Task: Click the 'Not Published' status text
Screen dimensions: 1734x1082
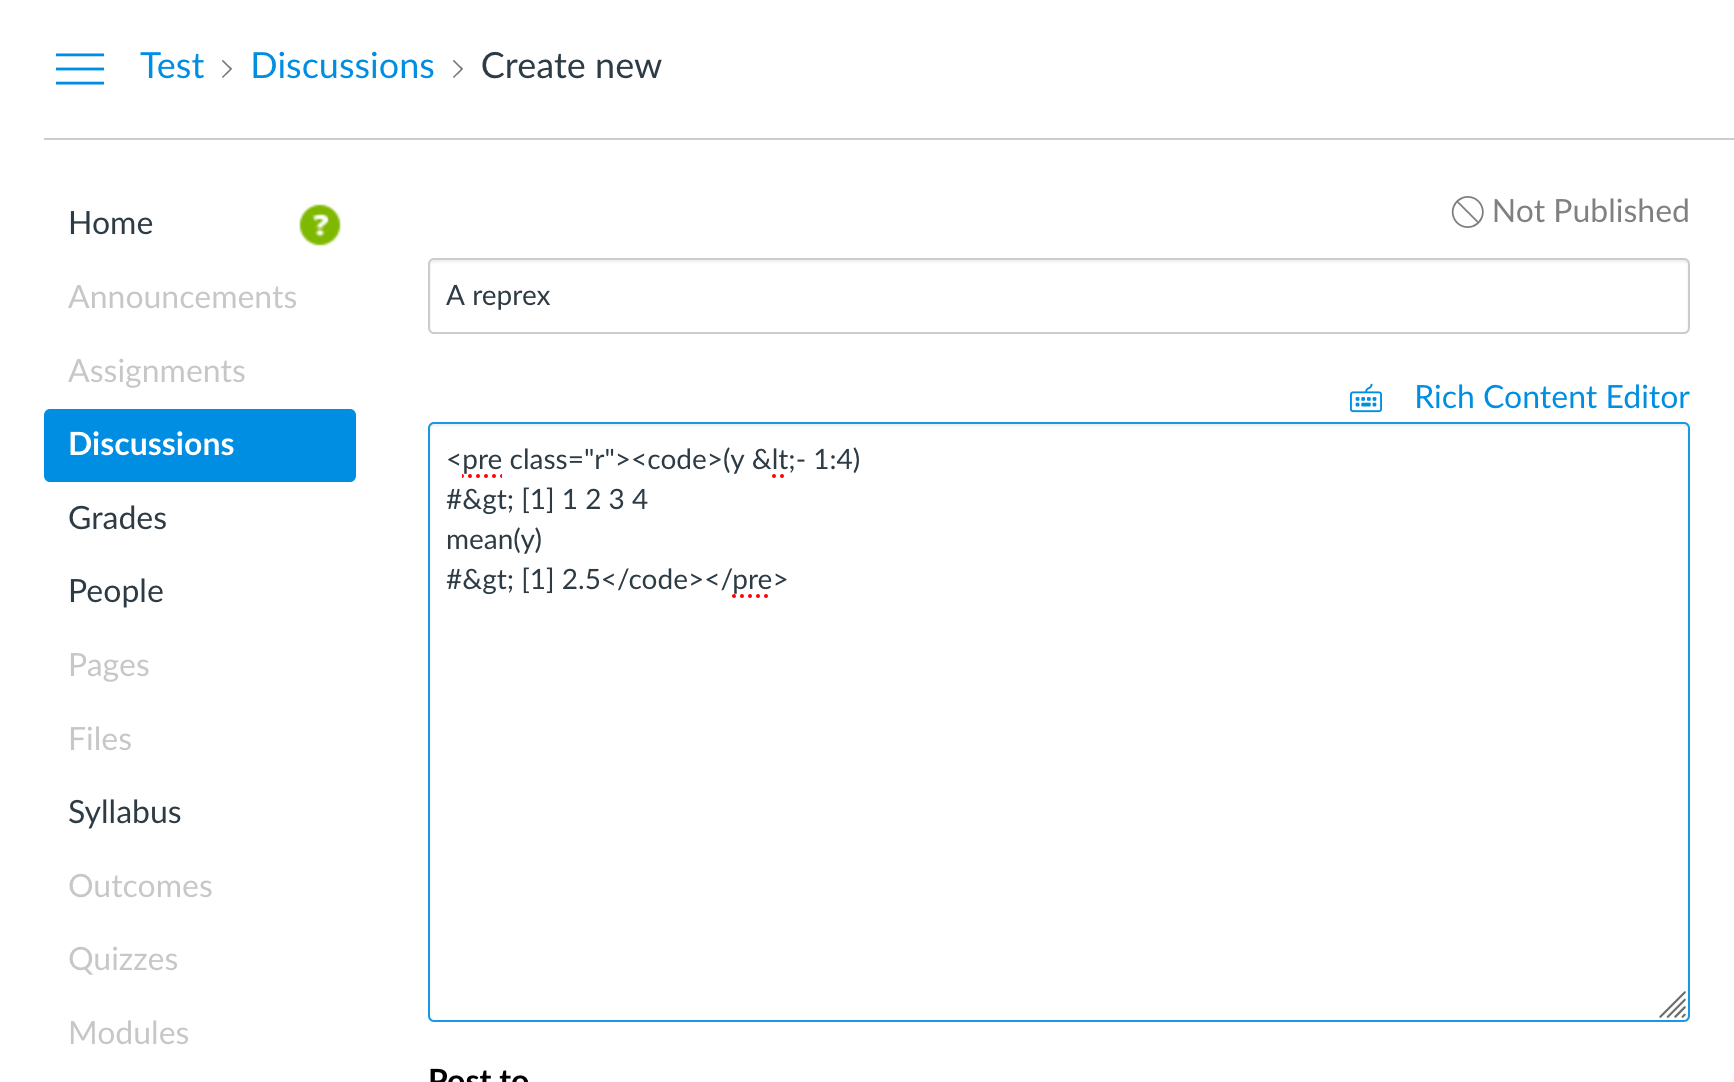Action: click(1590, 212)
